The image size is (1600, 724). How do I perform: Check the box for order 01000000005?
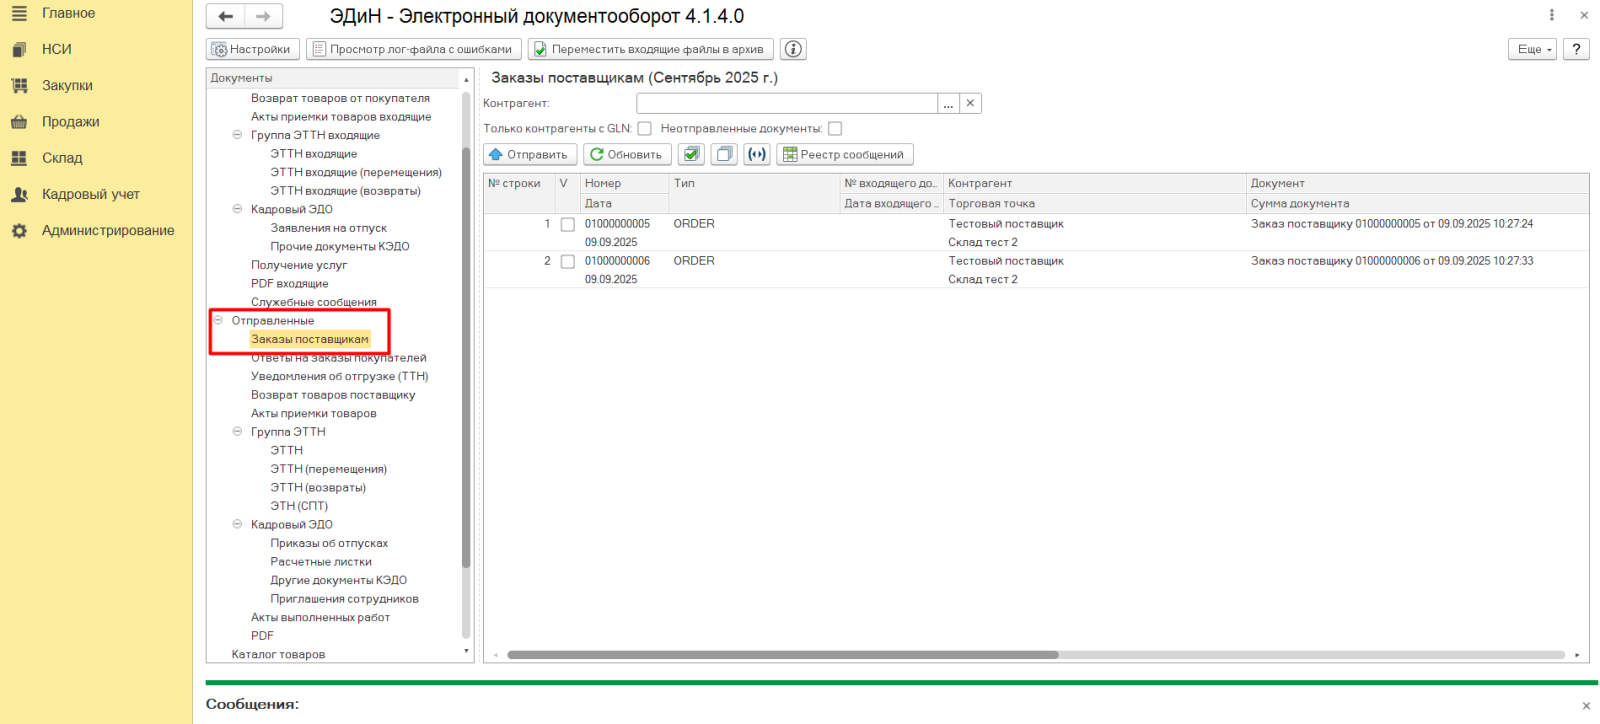pos(567,225)
